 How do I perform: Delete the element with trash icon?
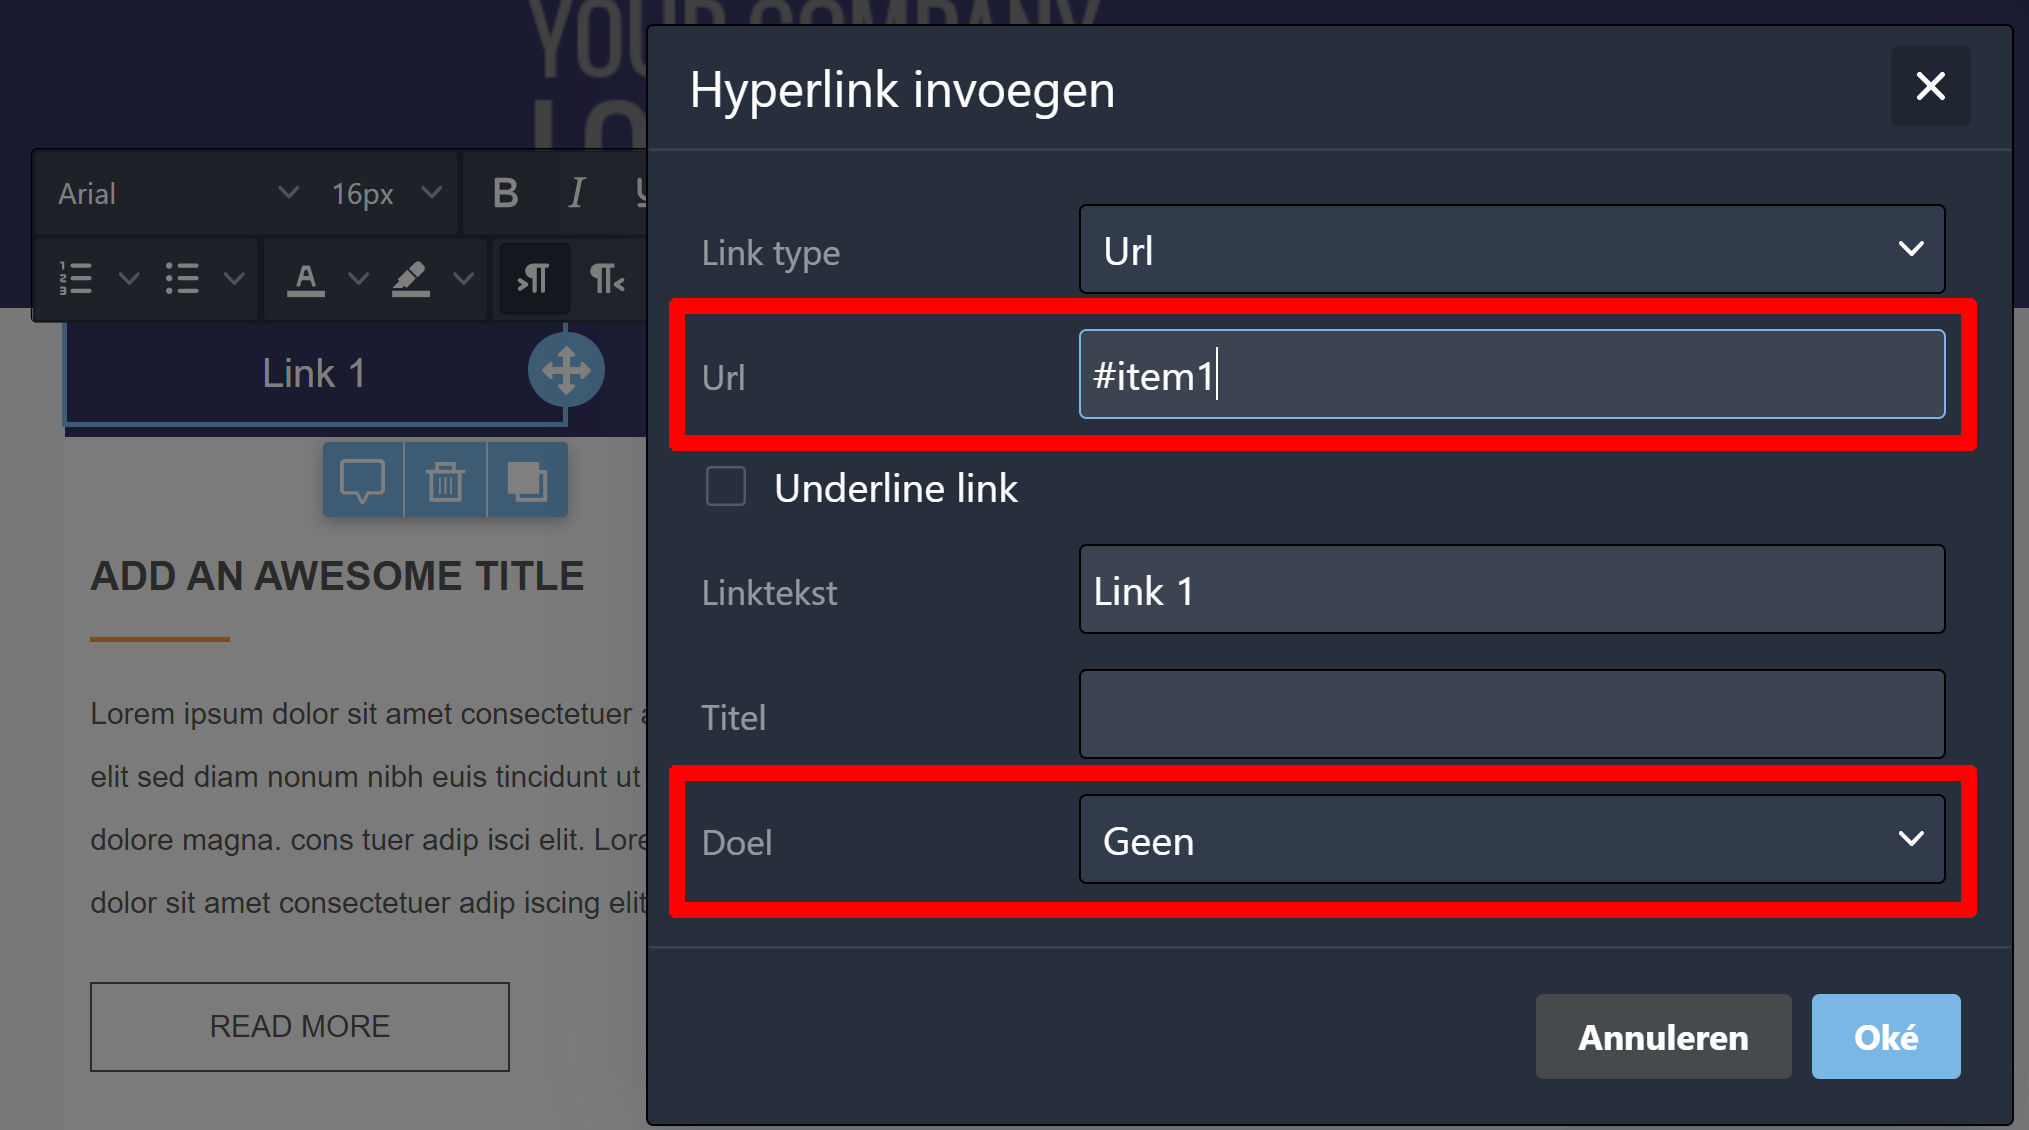coord(445,481)
